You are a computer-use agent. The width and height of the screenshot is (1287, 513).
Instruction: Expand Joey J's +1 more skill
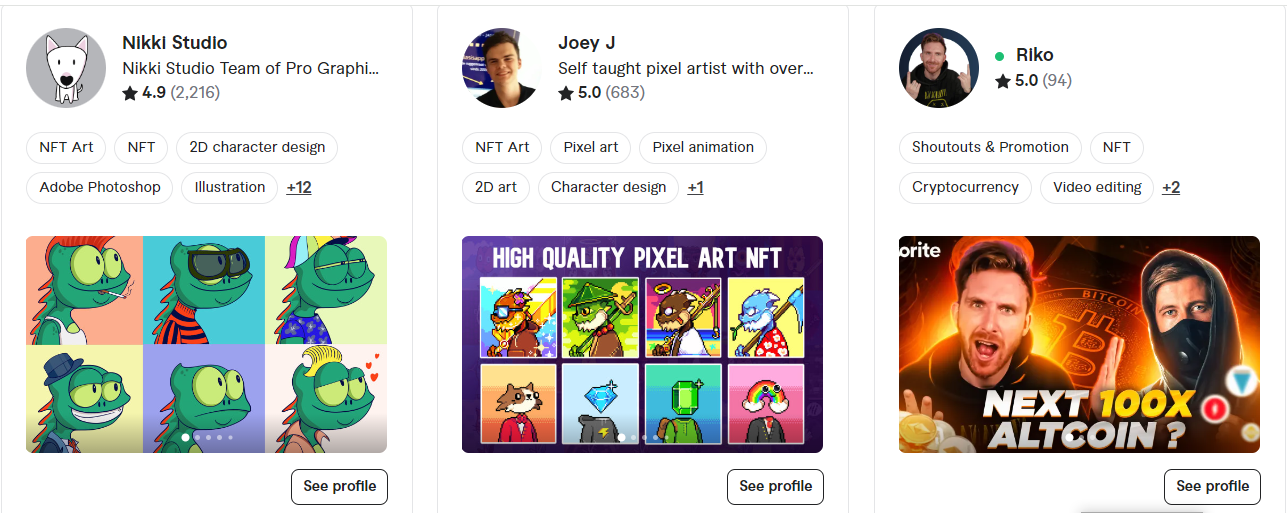coord(695,187)
